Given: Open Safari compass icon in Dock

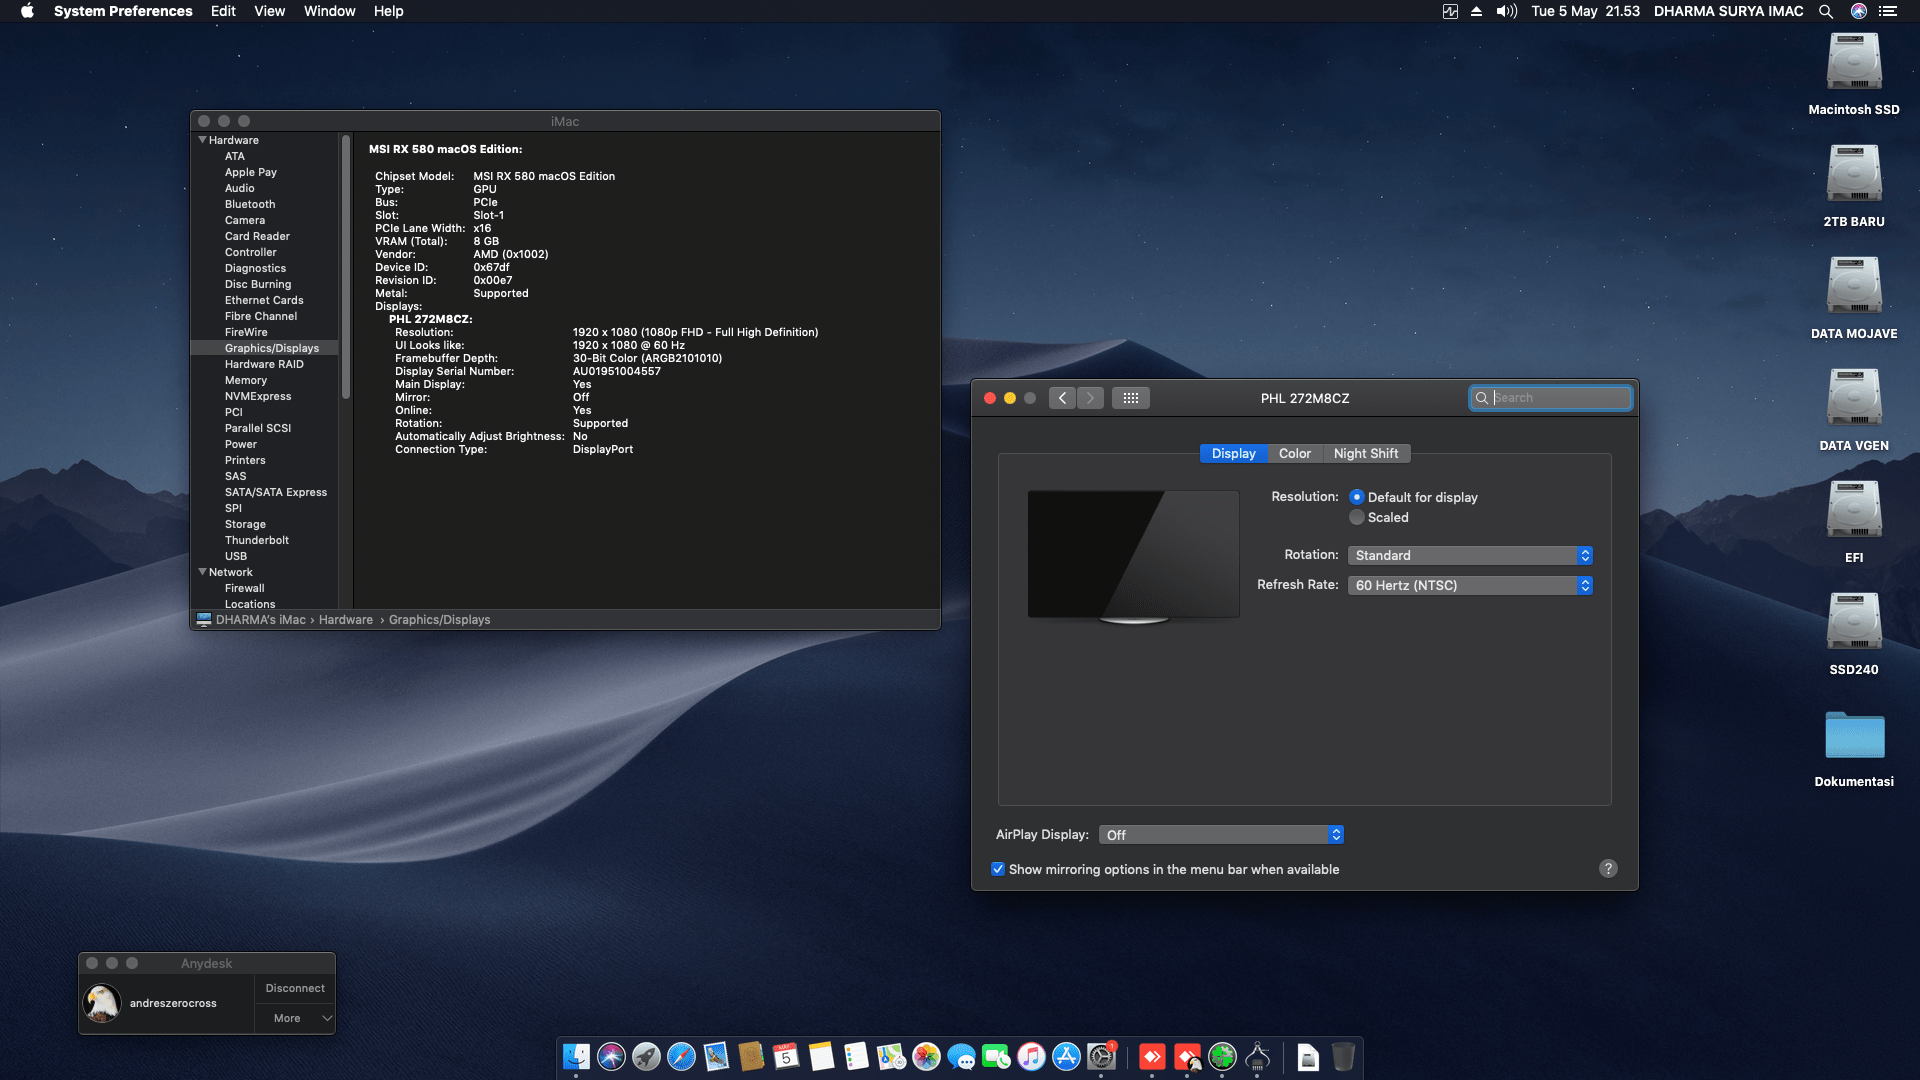Looking at the screenshot, I should pyautogui.click(x=681, y=1056).
